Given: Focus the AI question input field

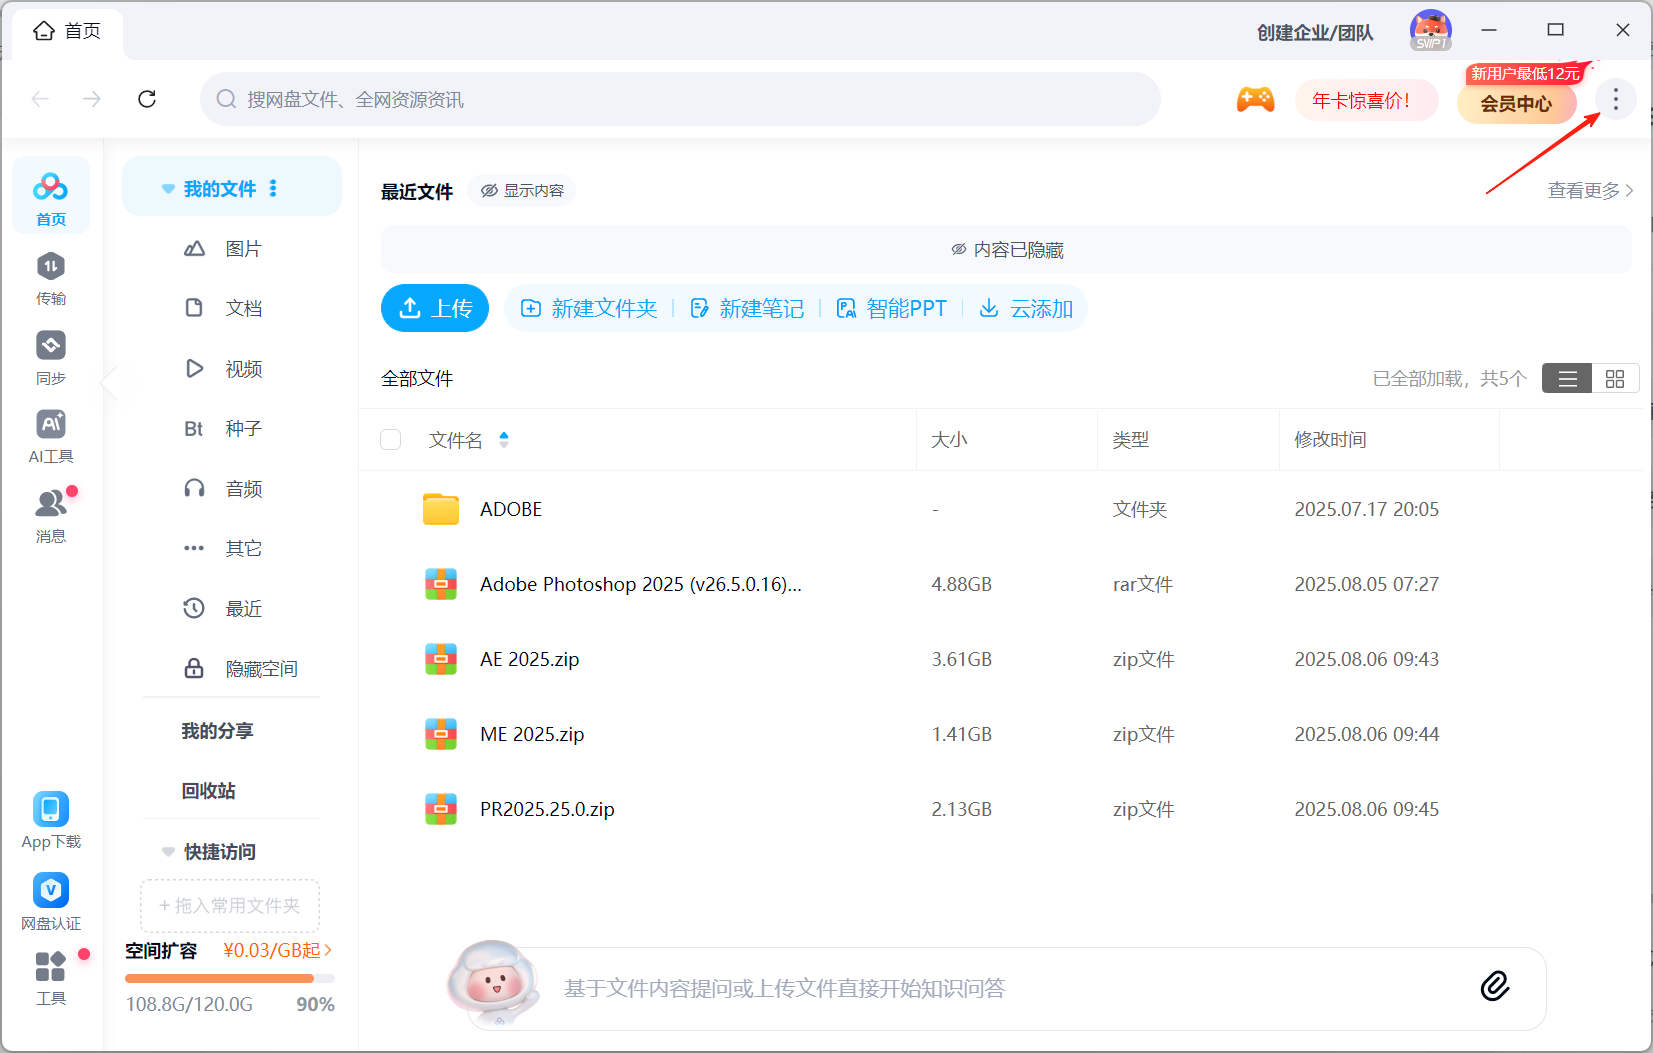Looking at the screenshot, I should [1007, 989].
